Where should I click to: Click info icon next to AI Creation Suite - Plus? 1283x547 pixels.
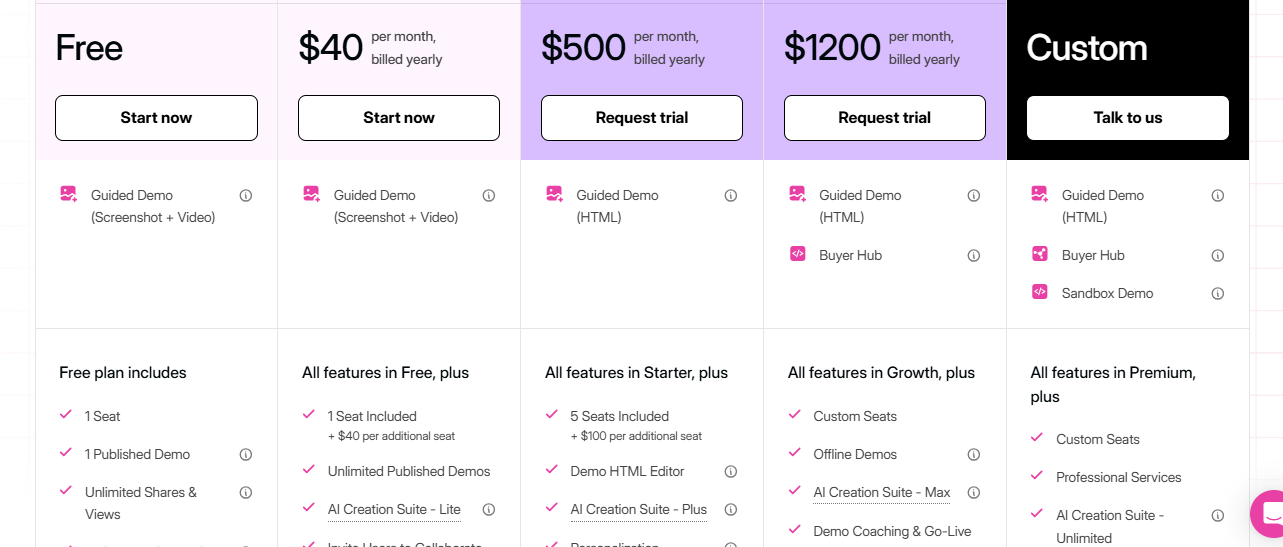point(731,510)
